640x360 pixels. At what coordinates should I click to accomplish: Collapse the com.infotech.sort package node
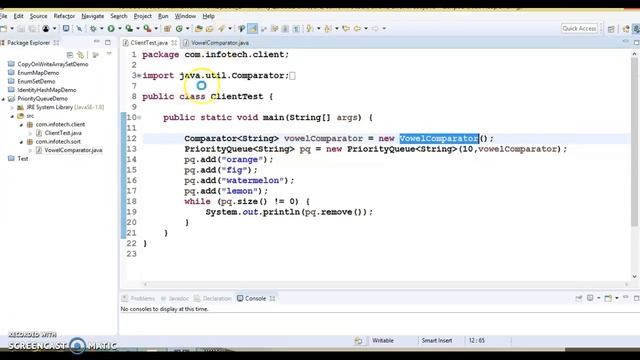(x=21, y=142)
